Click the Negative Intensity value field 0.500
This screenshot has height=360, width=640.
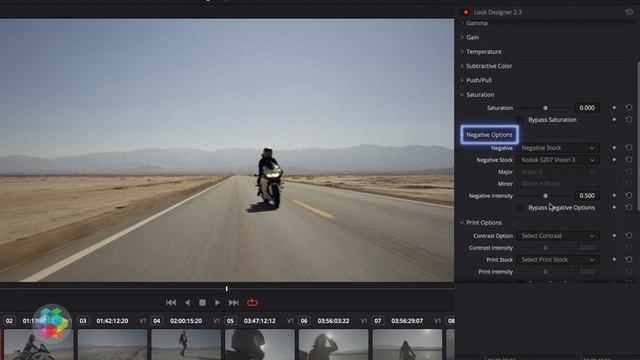click(587, 196)
